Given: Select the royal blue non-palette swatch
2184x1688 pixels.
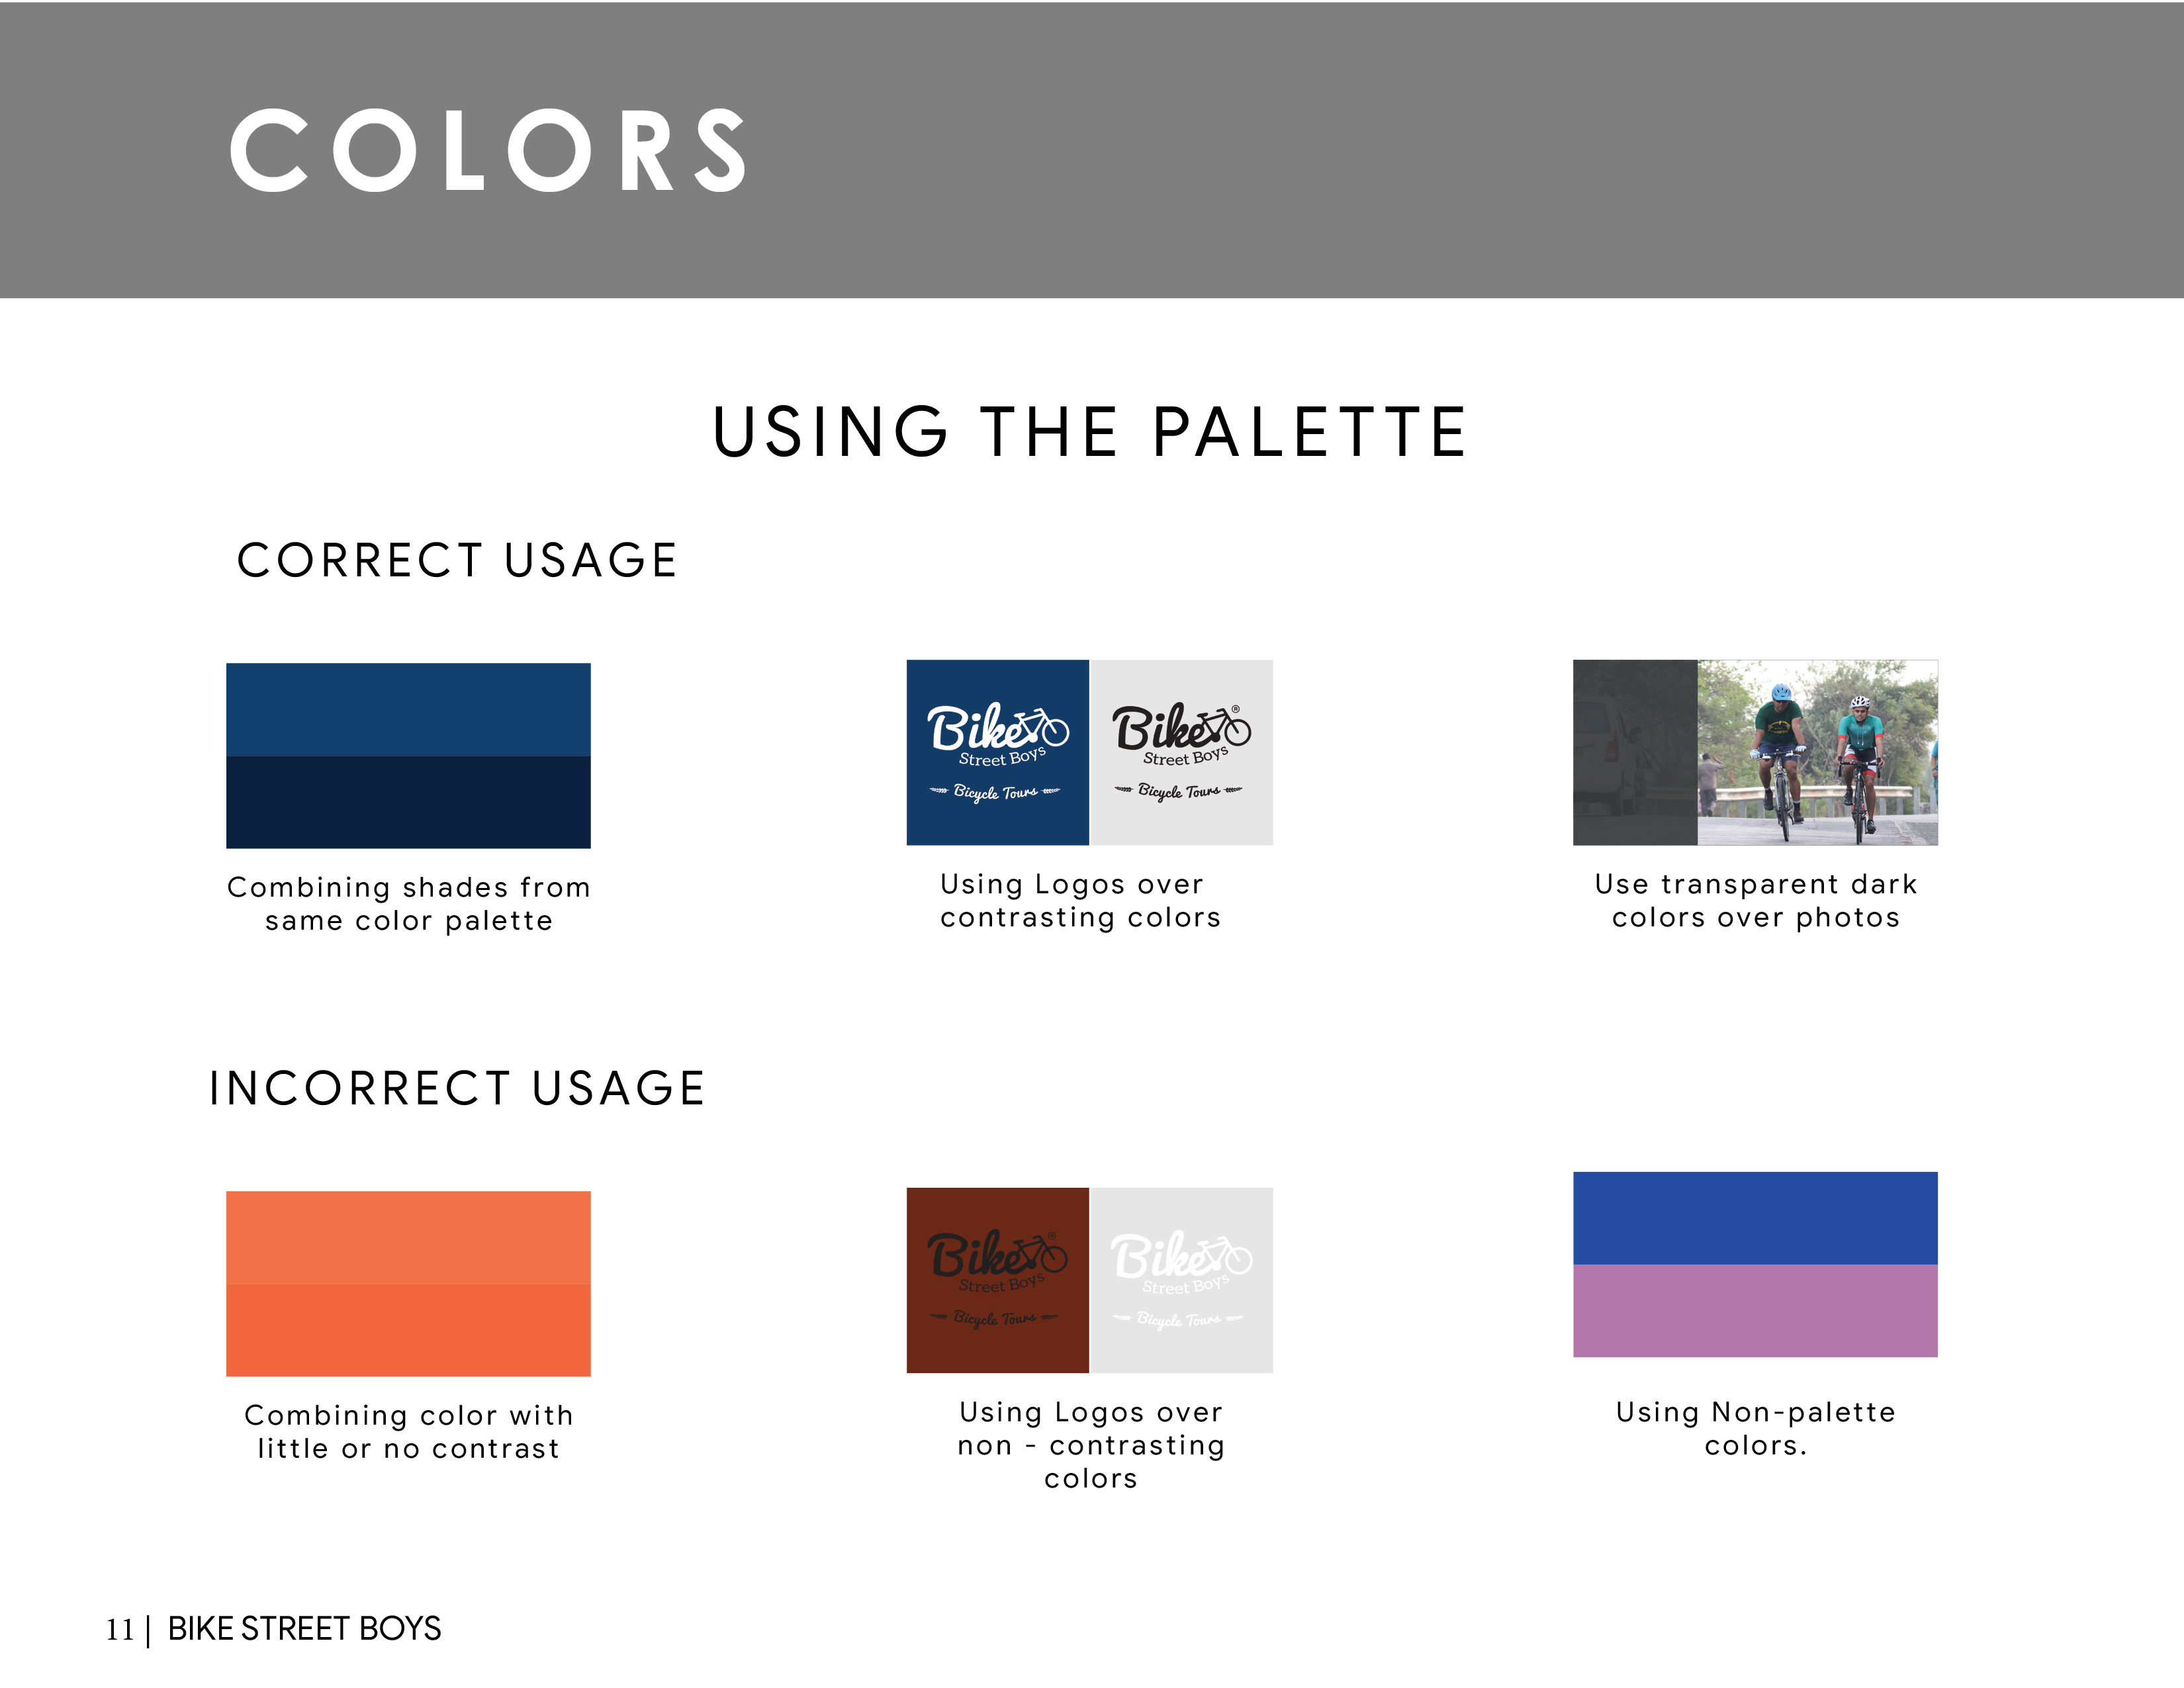Looking at the screenshot, I should [x=1755, y=1218].
